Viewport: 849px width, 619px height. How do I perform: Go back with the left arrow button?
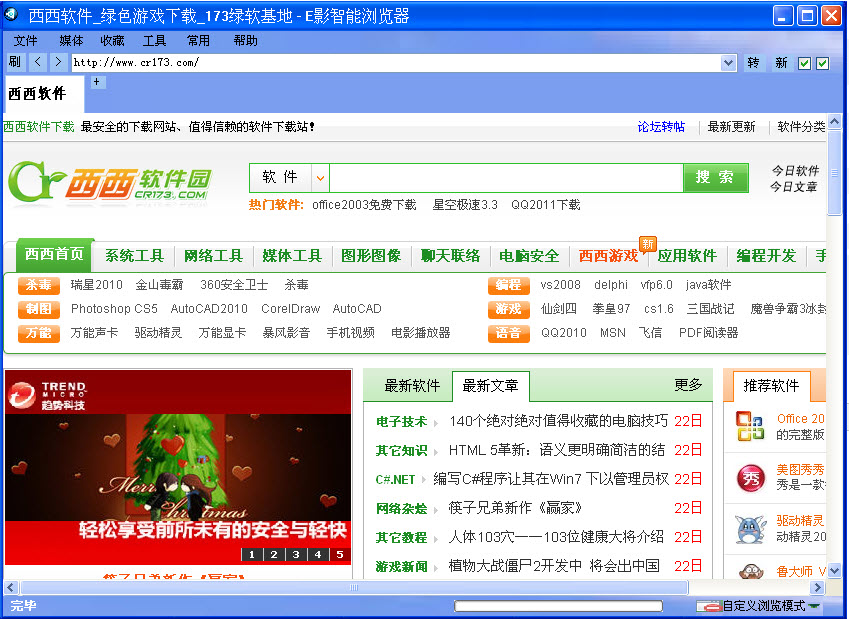point(37,62)
